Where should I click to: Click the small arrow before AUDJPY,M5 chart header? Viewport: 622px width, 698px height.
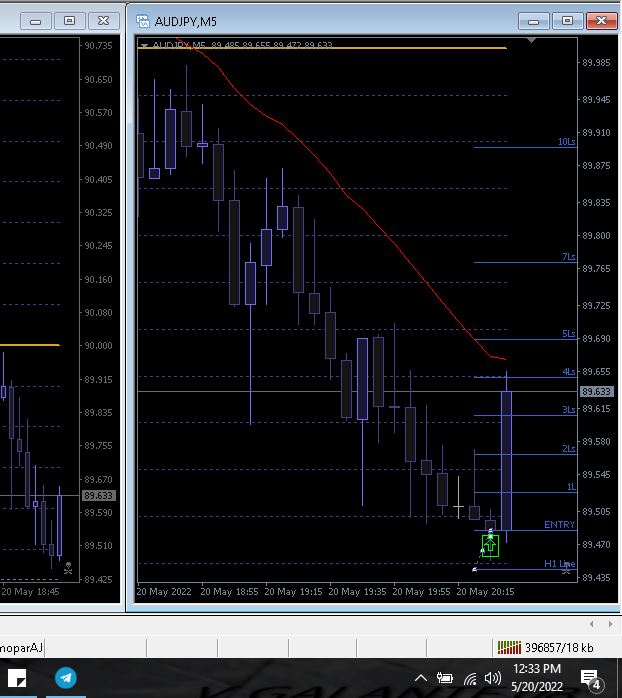(144, 45)
